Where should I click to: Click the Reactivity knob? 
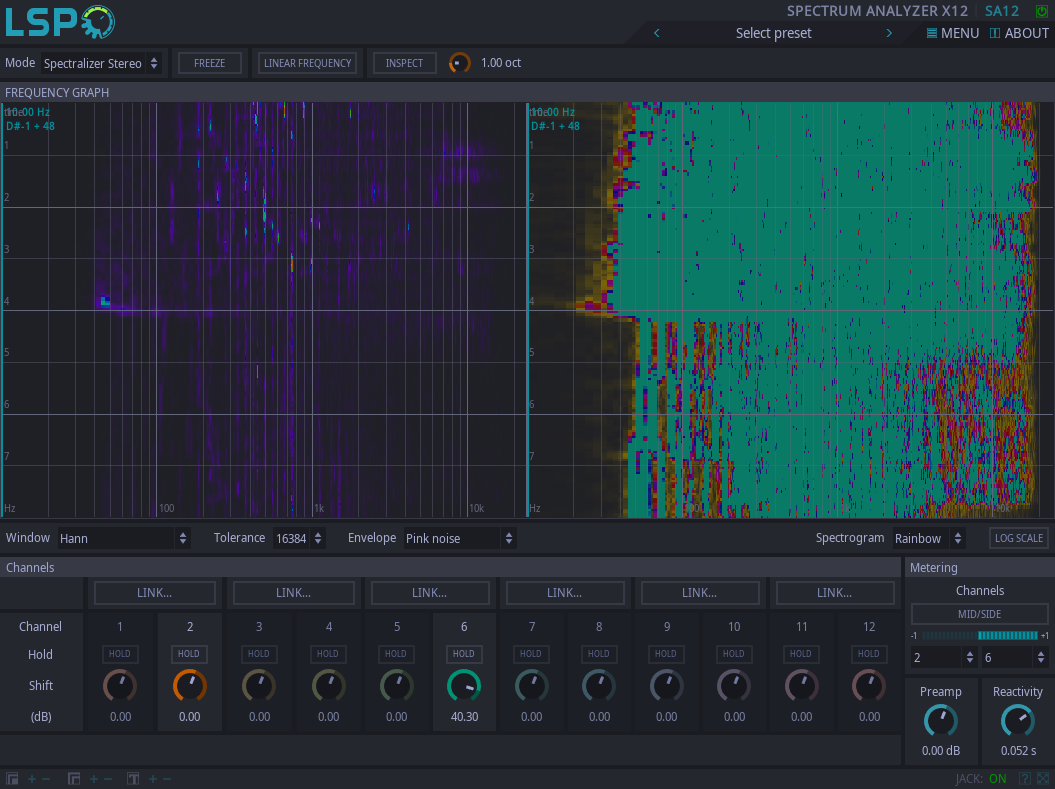point(1017,720)
